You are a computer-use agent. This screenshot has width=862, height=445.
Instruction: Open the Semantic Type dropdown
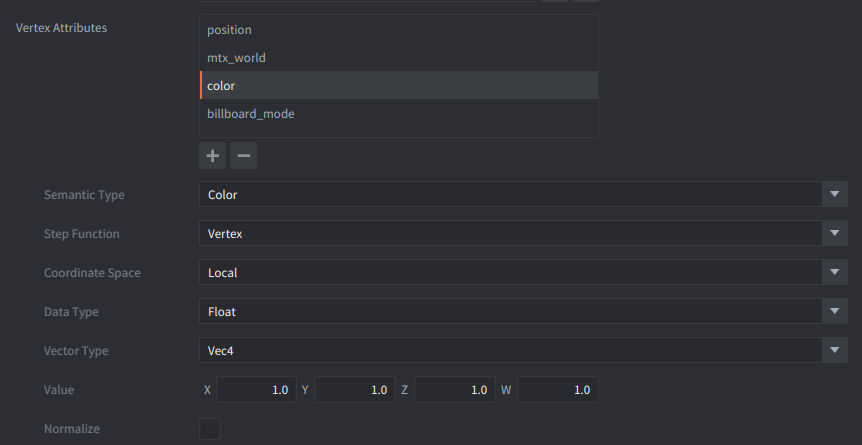(510, 195)
